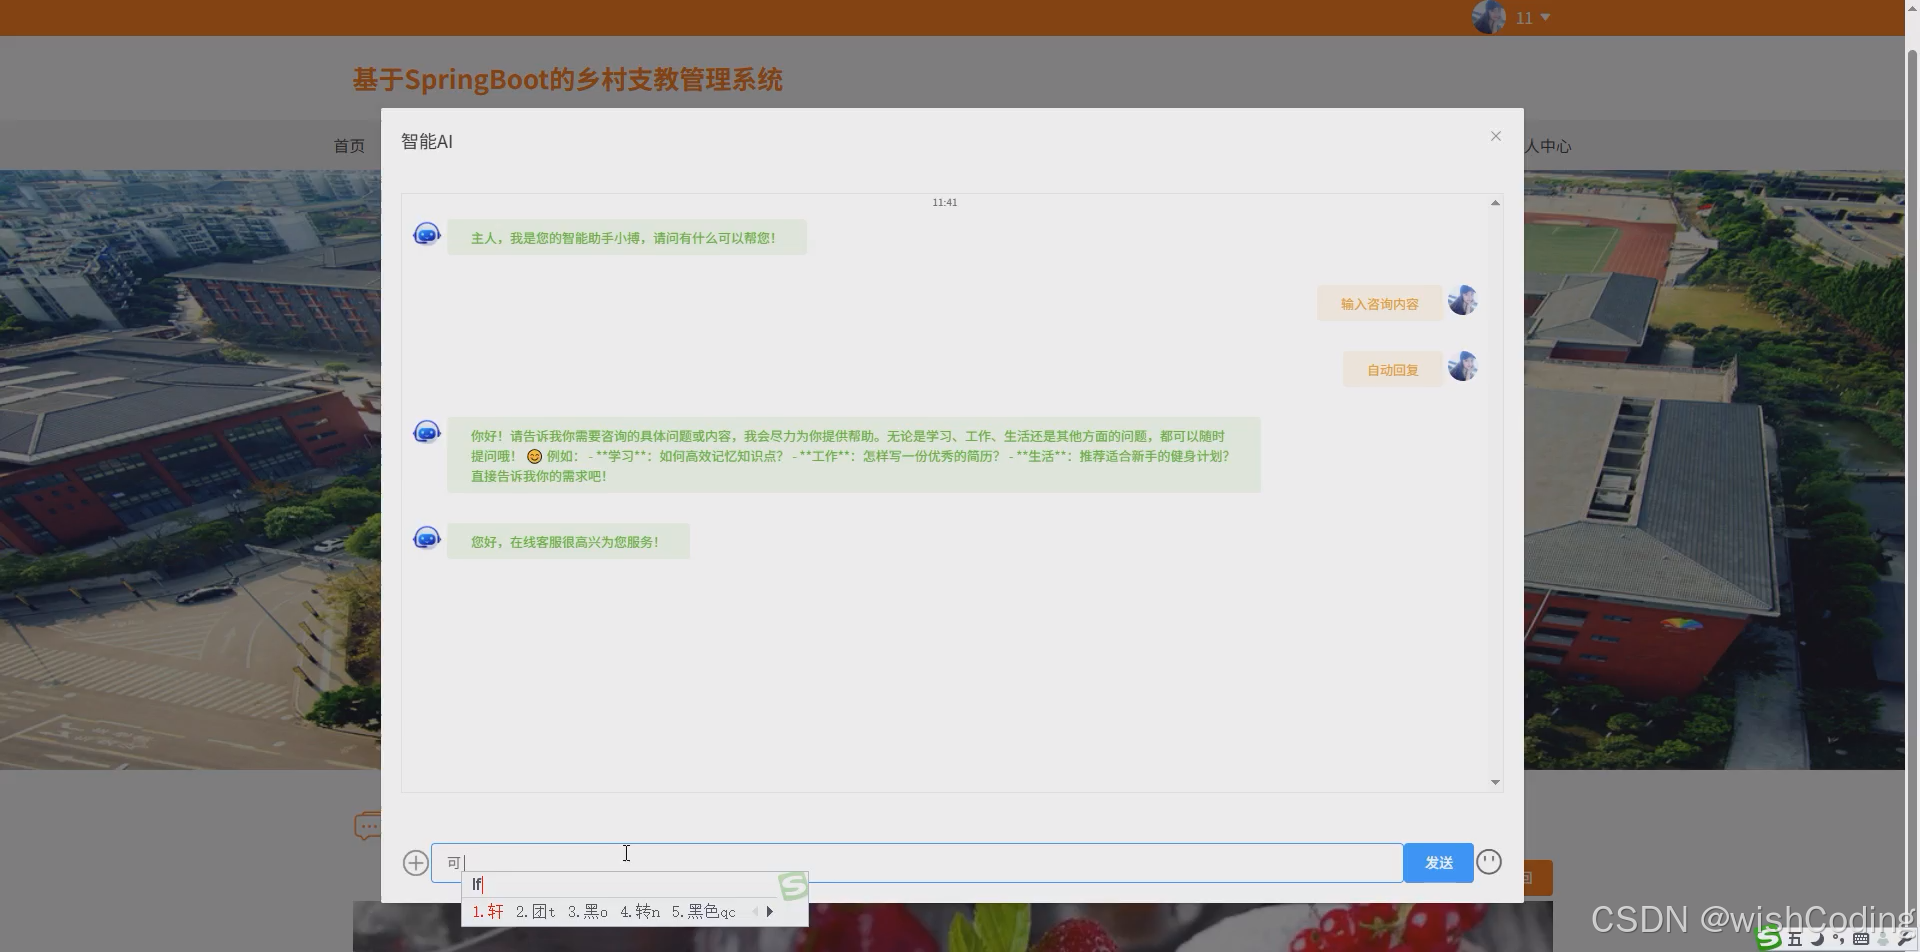Show more IME candidates with right arrow

pos(769,911)
